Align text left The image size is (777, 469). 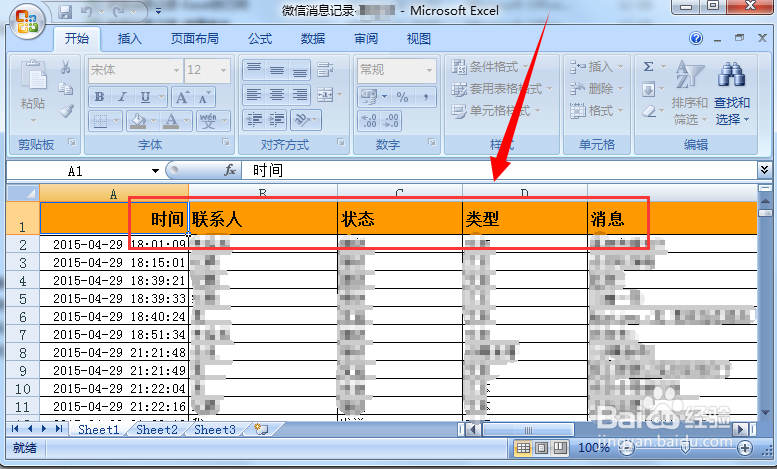(x=254, y=95)
